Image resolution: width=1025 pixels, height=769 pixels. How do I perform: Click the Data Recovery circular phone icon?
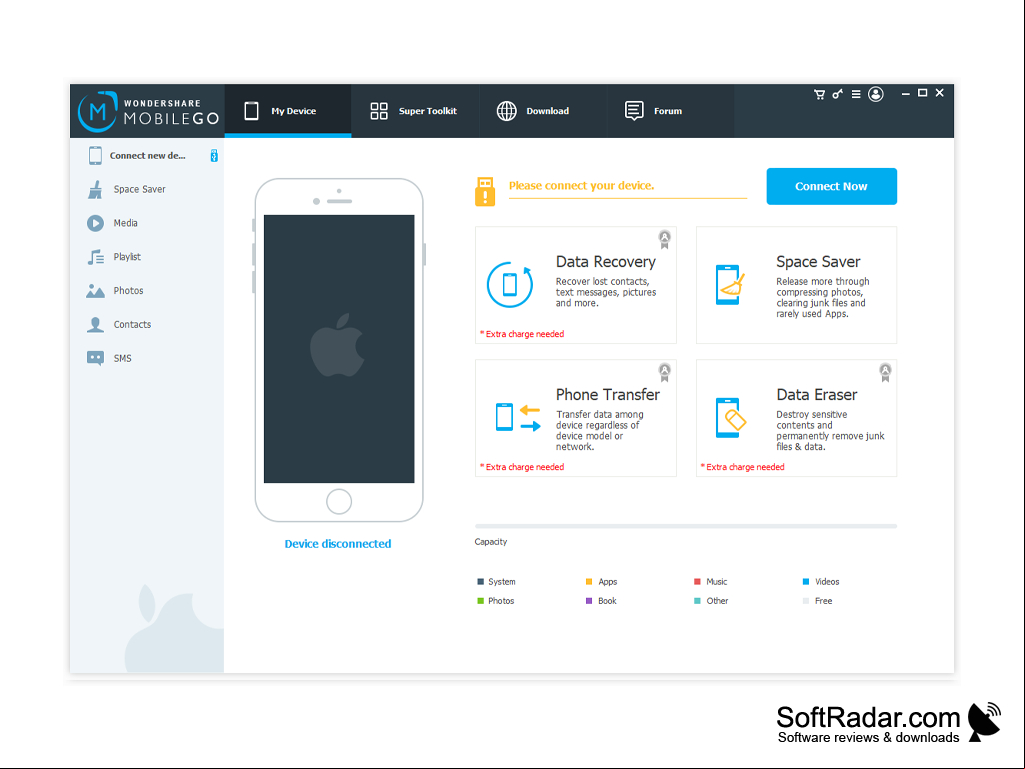(x=510, y=284)
